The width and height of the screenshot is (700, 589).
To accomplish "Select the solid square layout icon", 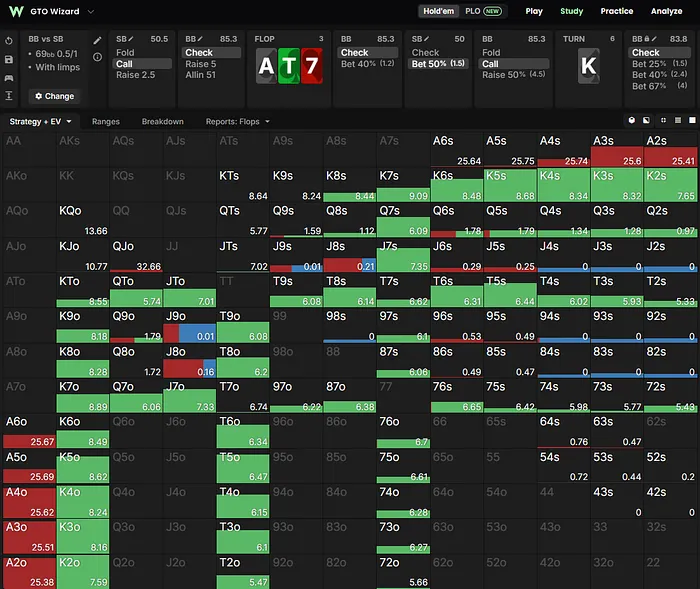I will [x=692, y=120].
